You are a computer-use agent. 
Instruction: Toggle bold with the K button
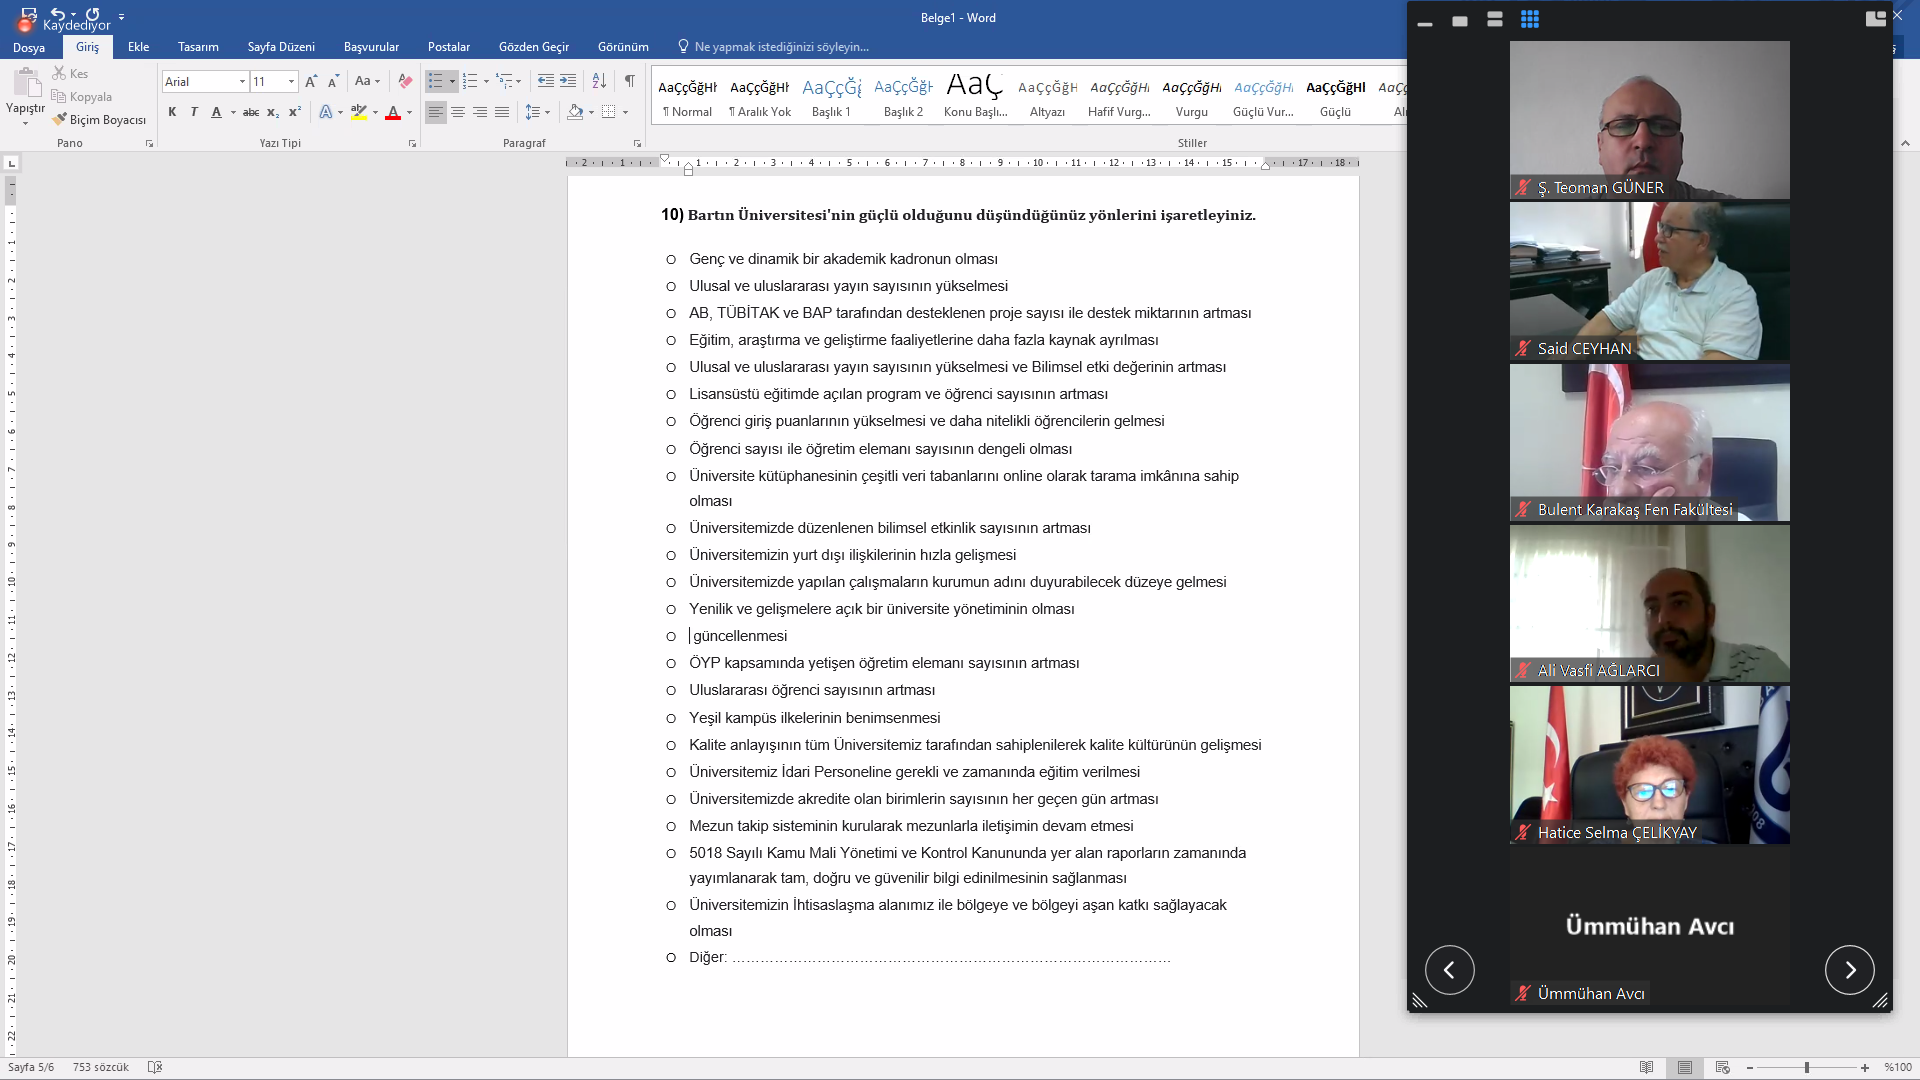tap(172, 112)
